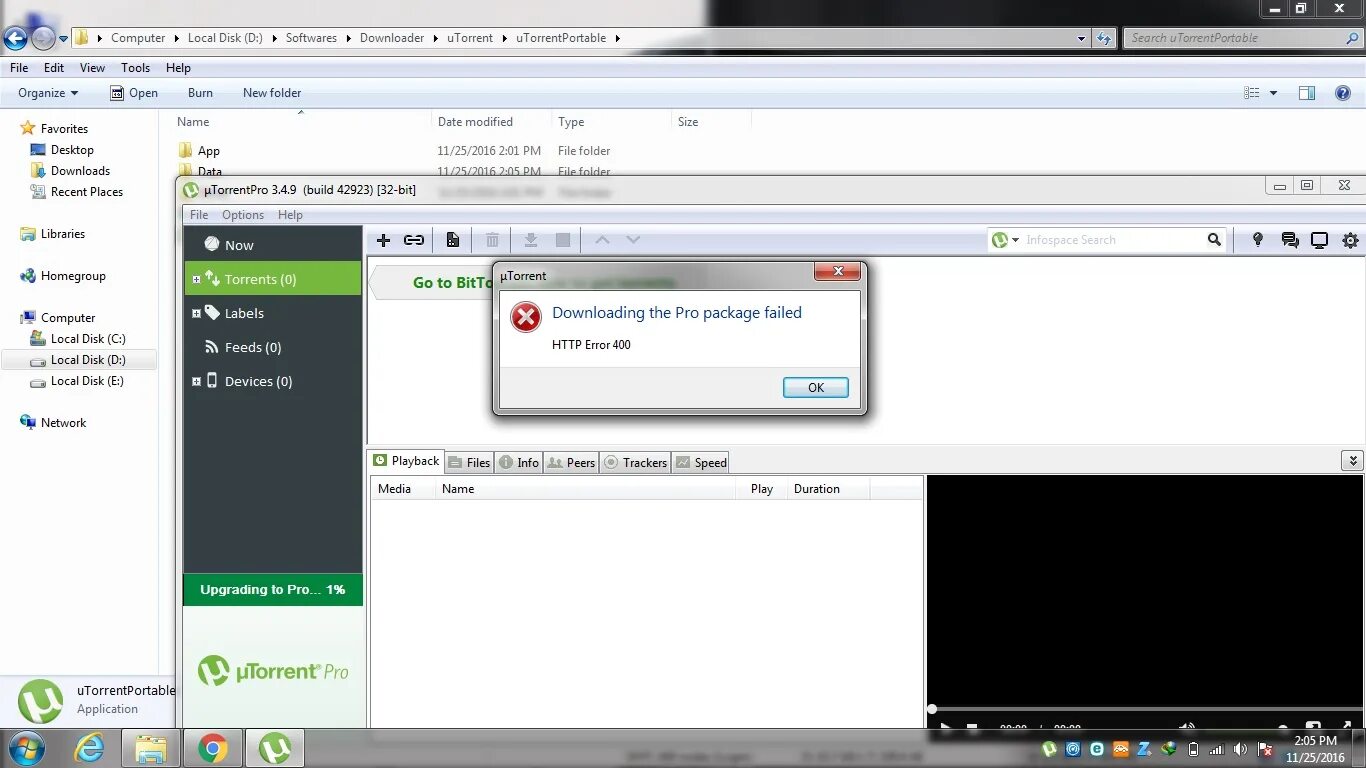1366x768 pixels.
Task: Open search engine dropdown next to uTorrent logo
Action: click(x=1016, y=240)
